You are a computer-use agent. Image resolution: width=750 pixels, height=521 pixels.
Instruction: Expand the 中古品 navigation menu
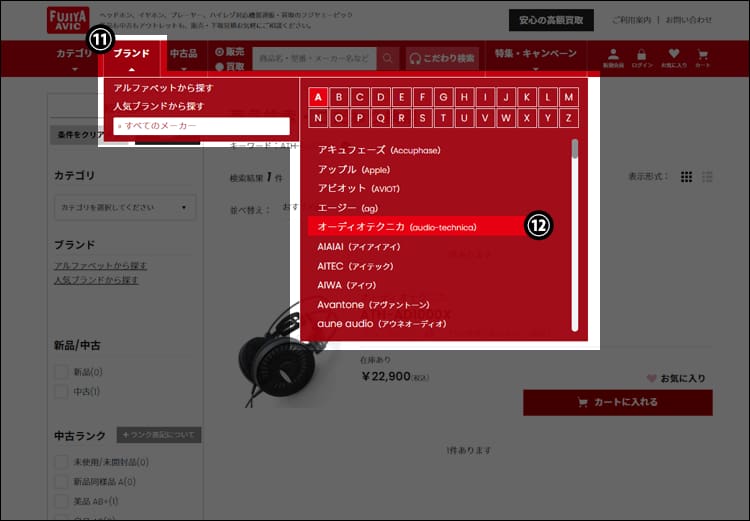pyautogui.click(x=184, y=59)
